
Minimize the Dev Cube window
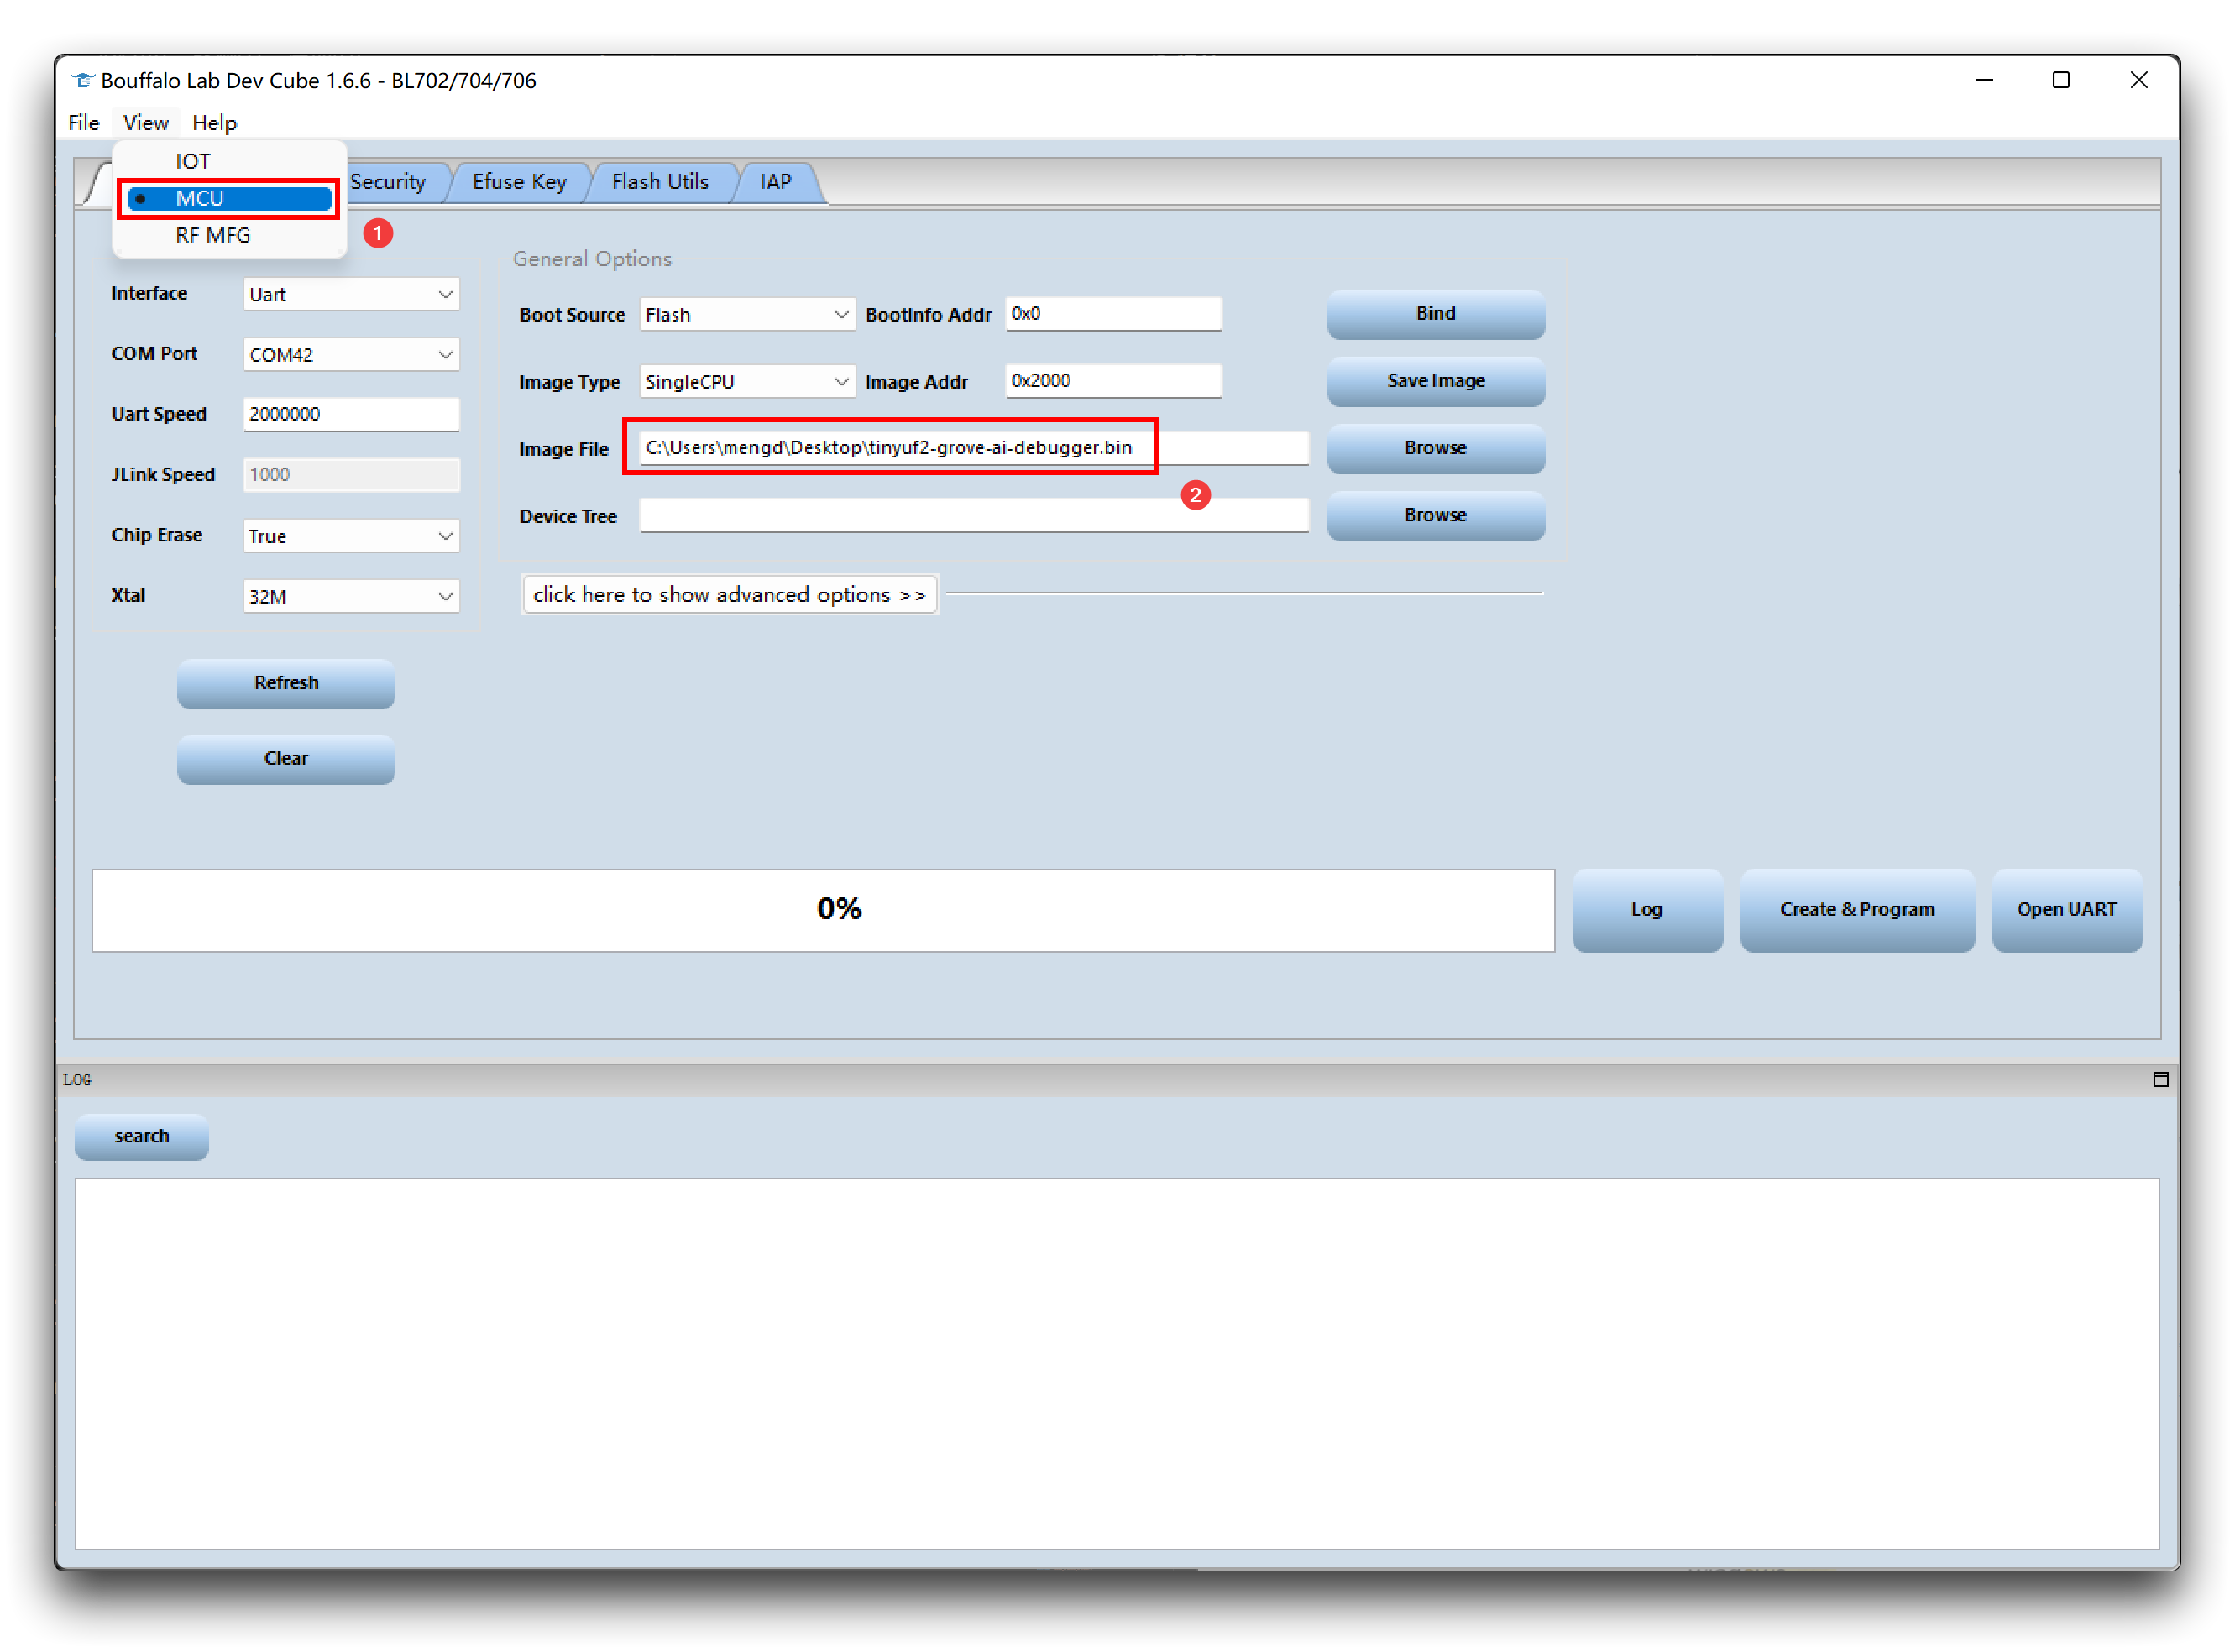pyautogui.click(x=1985, y=80)
